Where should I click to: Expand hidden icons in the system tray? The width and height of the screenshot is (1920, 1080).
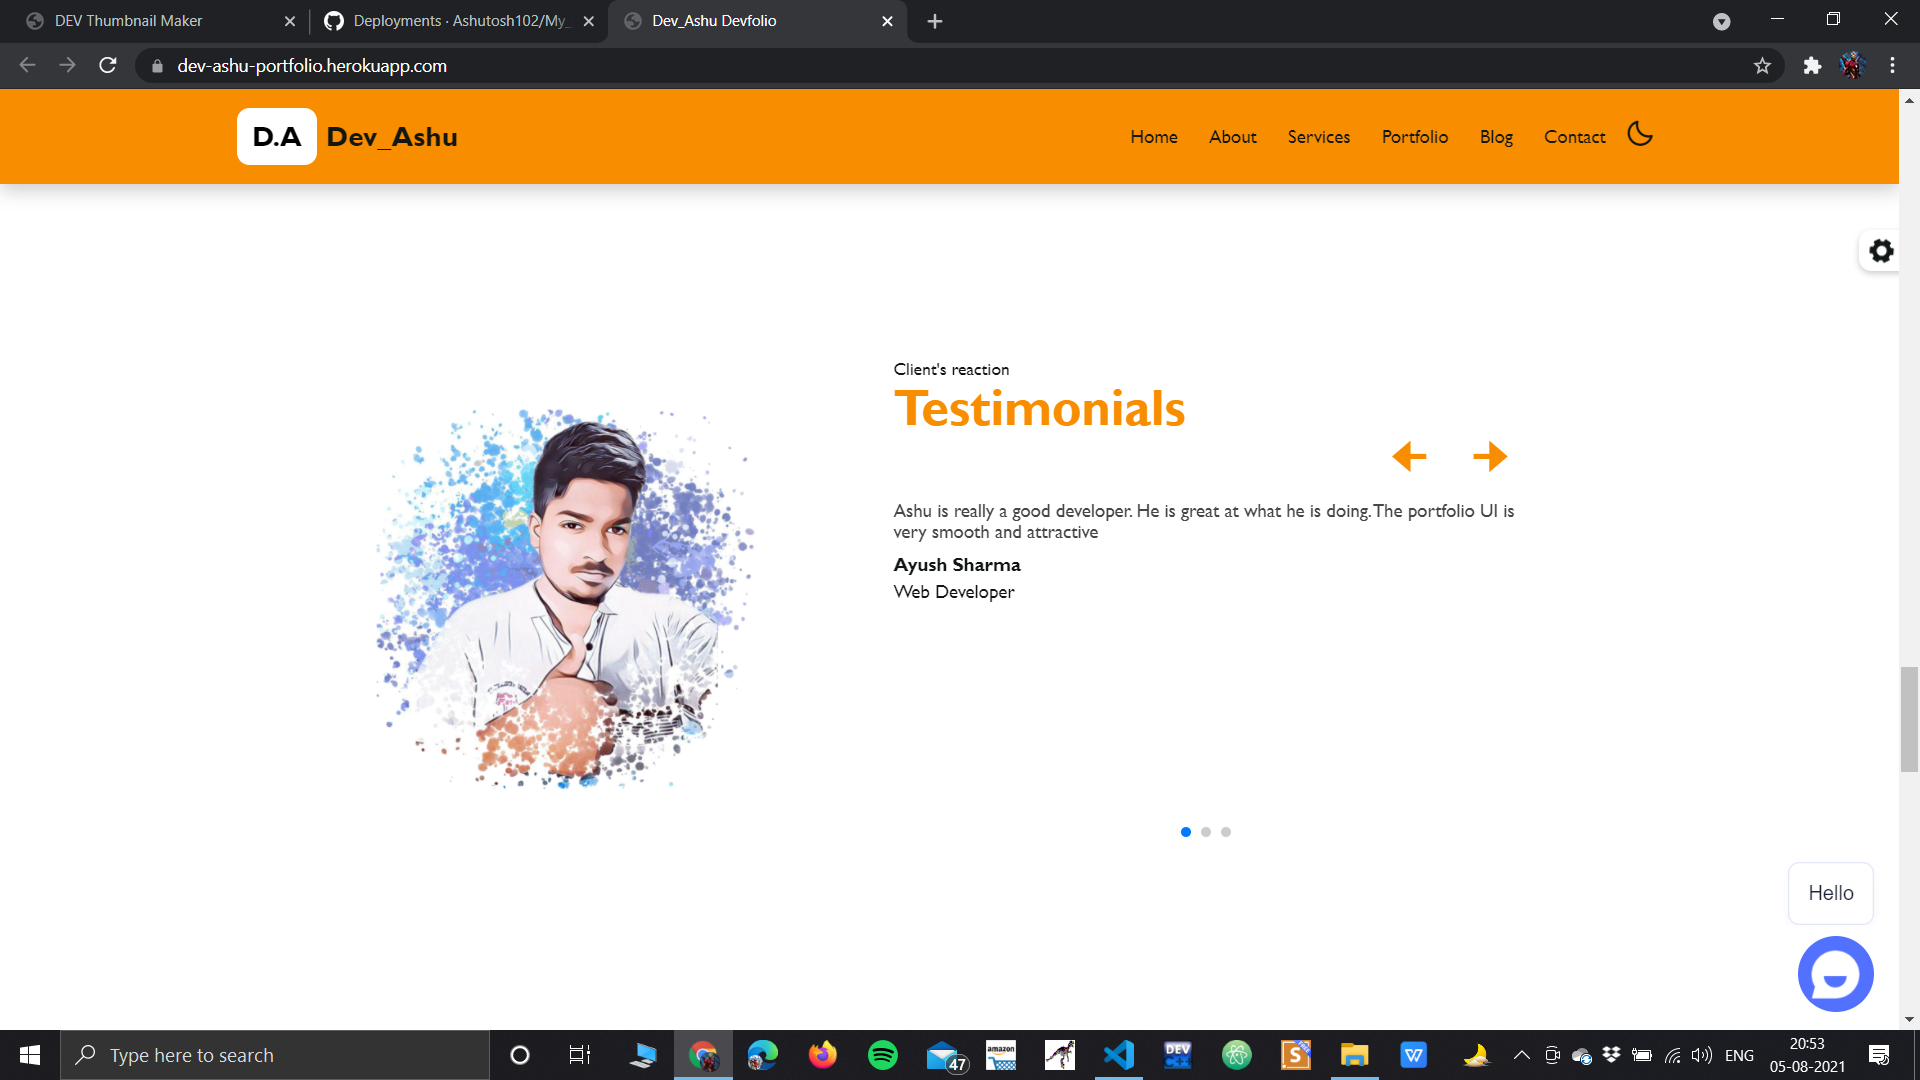point(1521,1054)
